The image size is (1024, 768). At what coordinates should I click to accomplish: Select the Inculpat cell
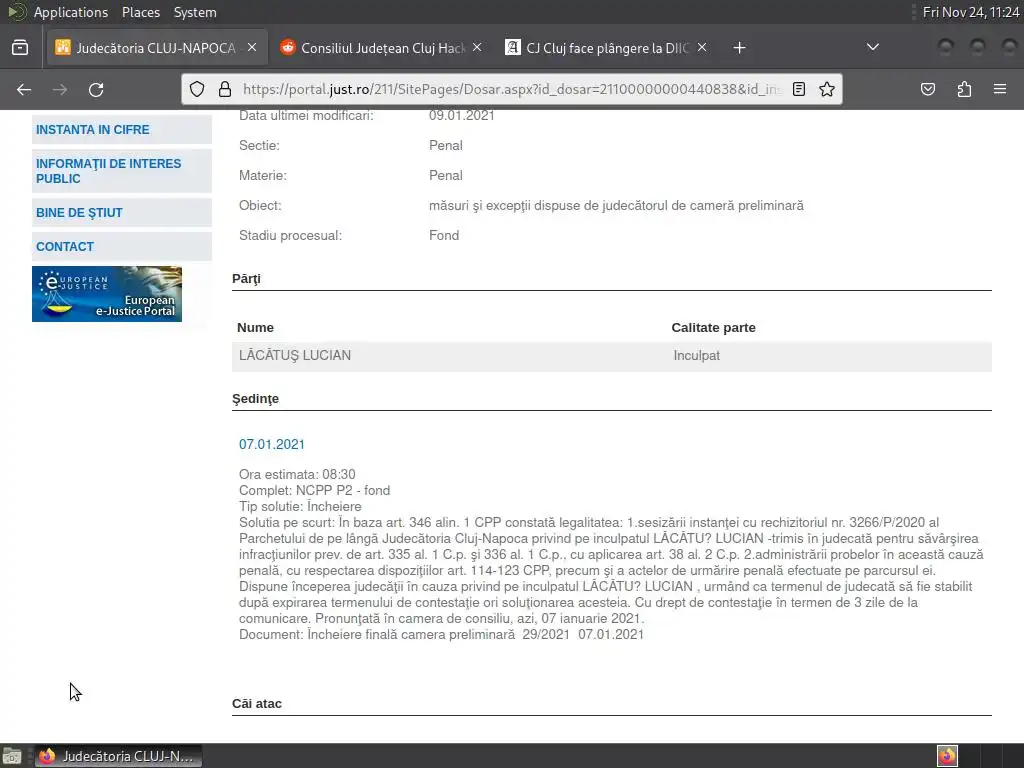click(696, 355)
